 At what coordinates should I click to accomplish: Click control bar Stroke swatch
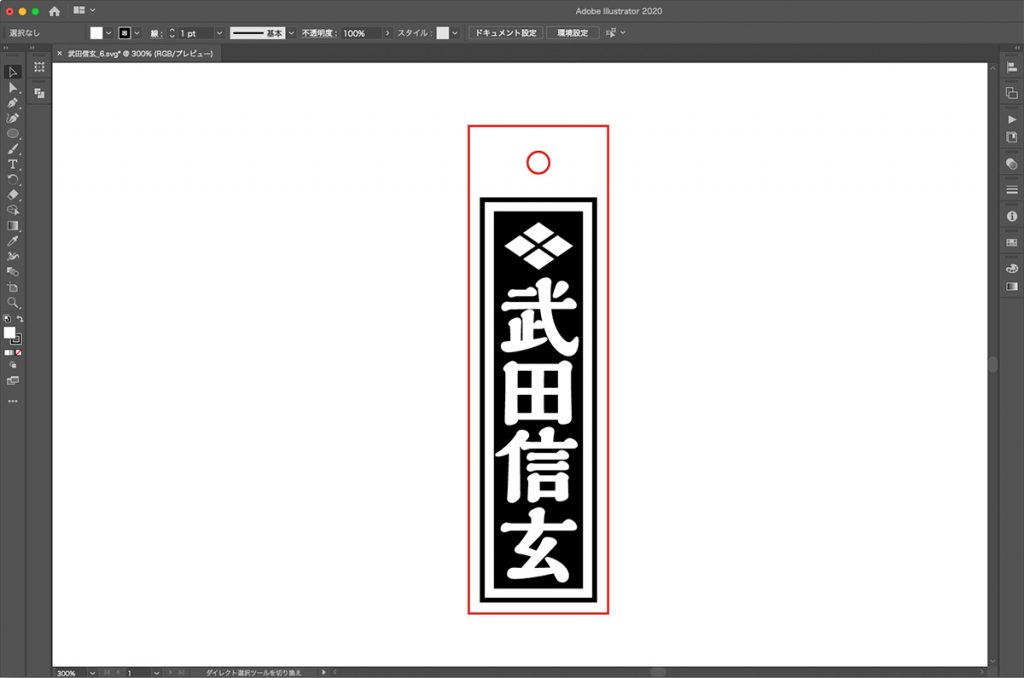pyautogui.click(x=124, y=33)
